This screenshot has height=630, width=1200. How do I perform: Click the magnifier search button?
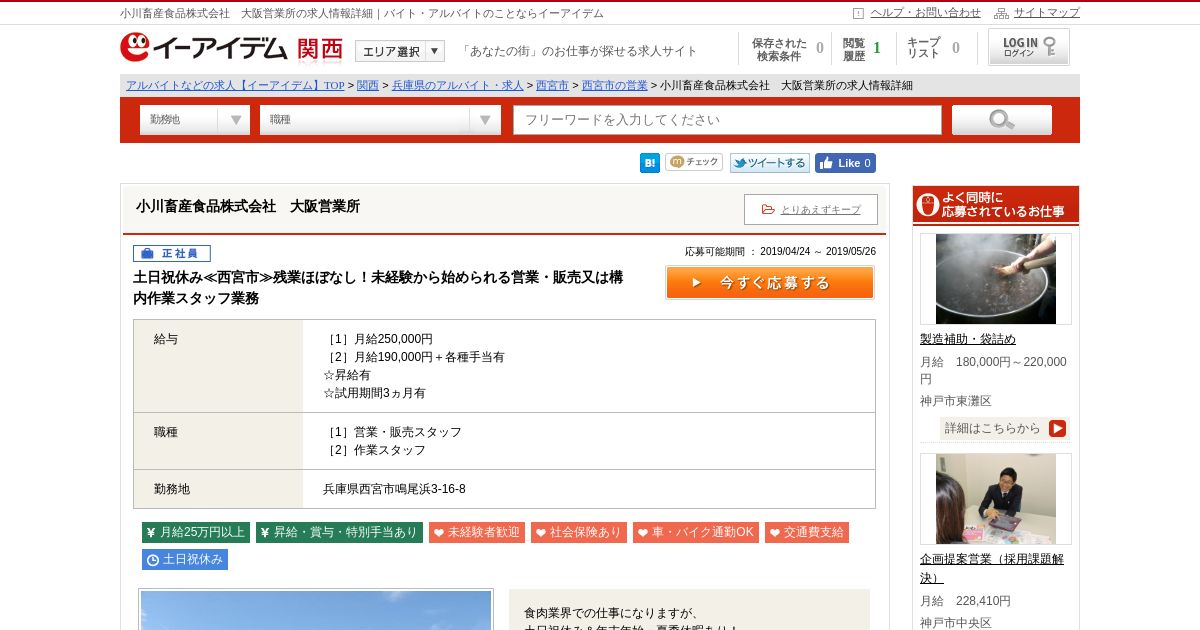[x=1002, y=120]
